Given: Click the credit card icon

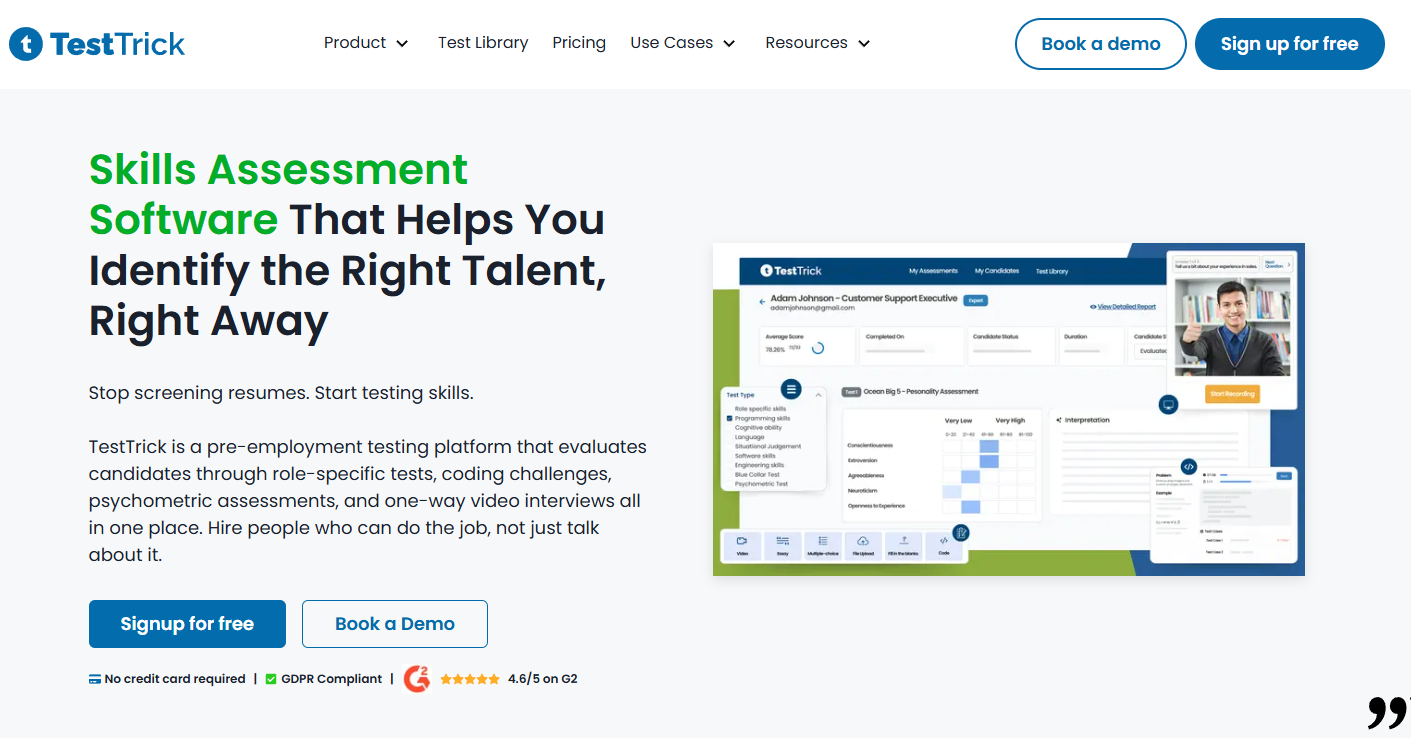Looking at the screenshot, I should click(95, 679).
